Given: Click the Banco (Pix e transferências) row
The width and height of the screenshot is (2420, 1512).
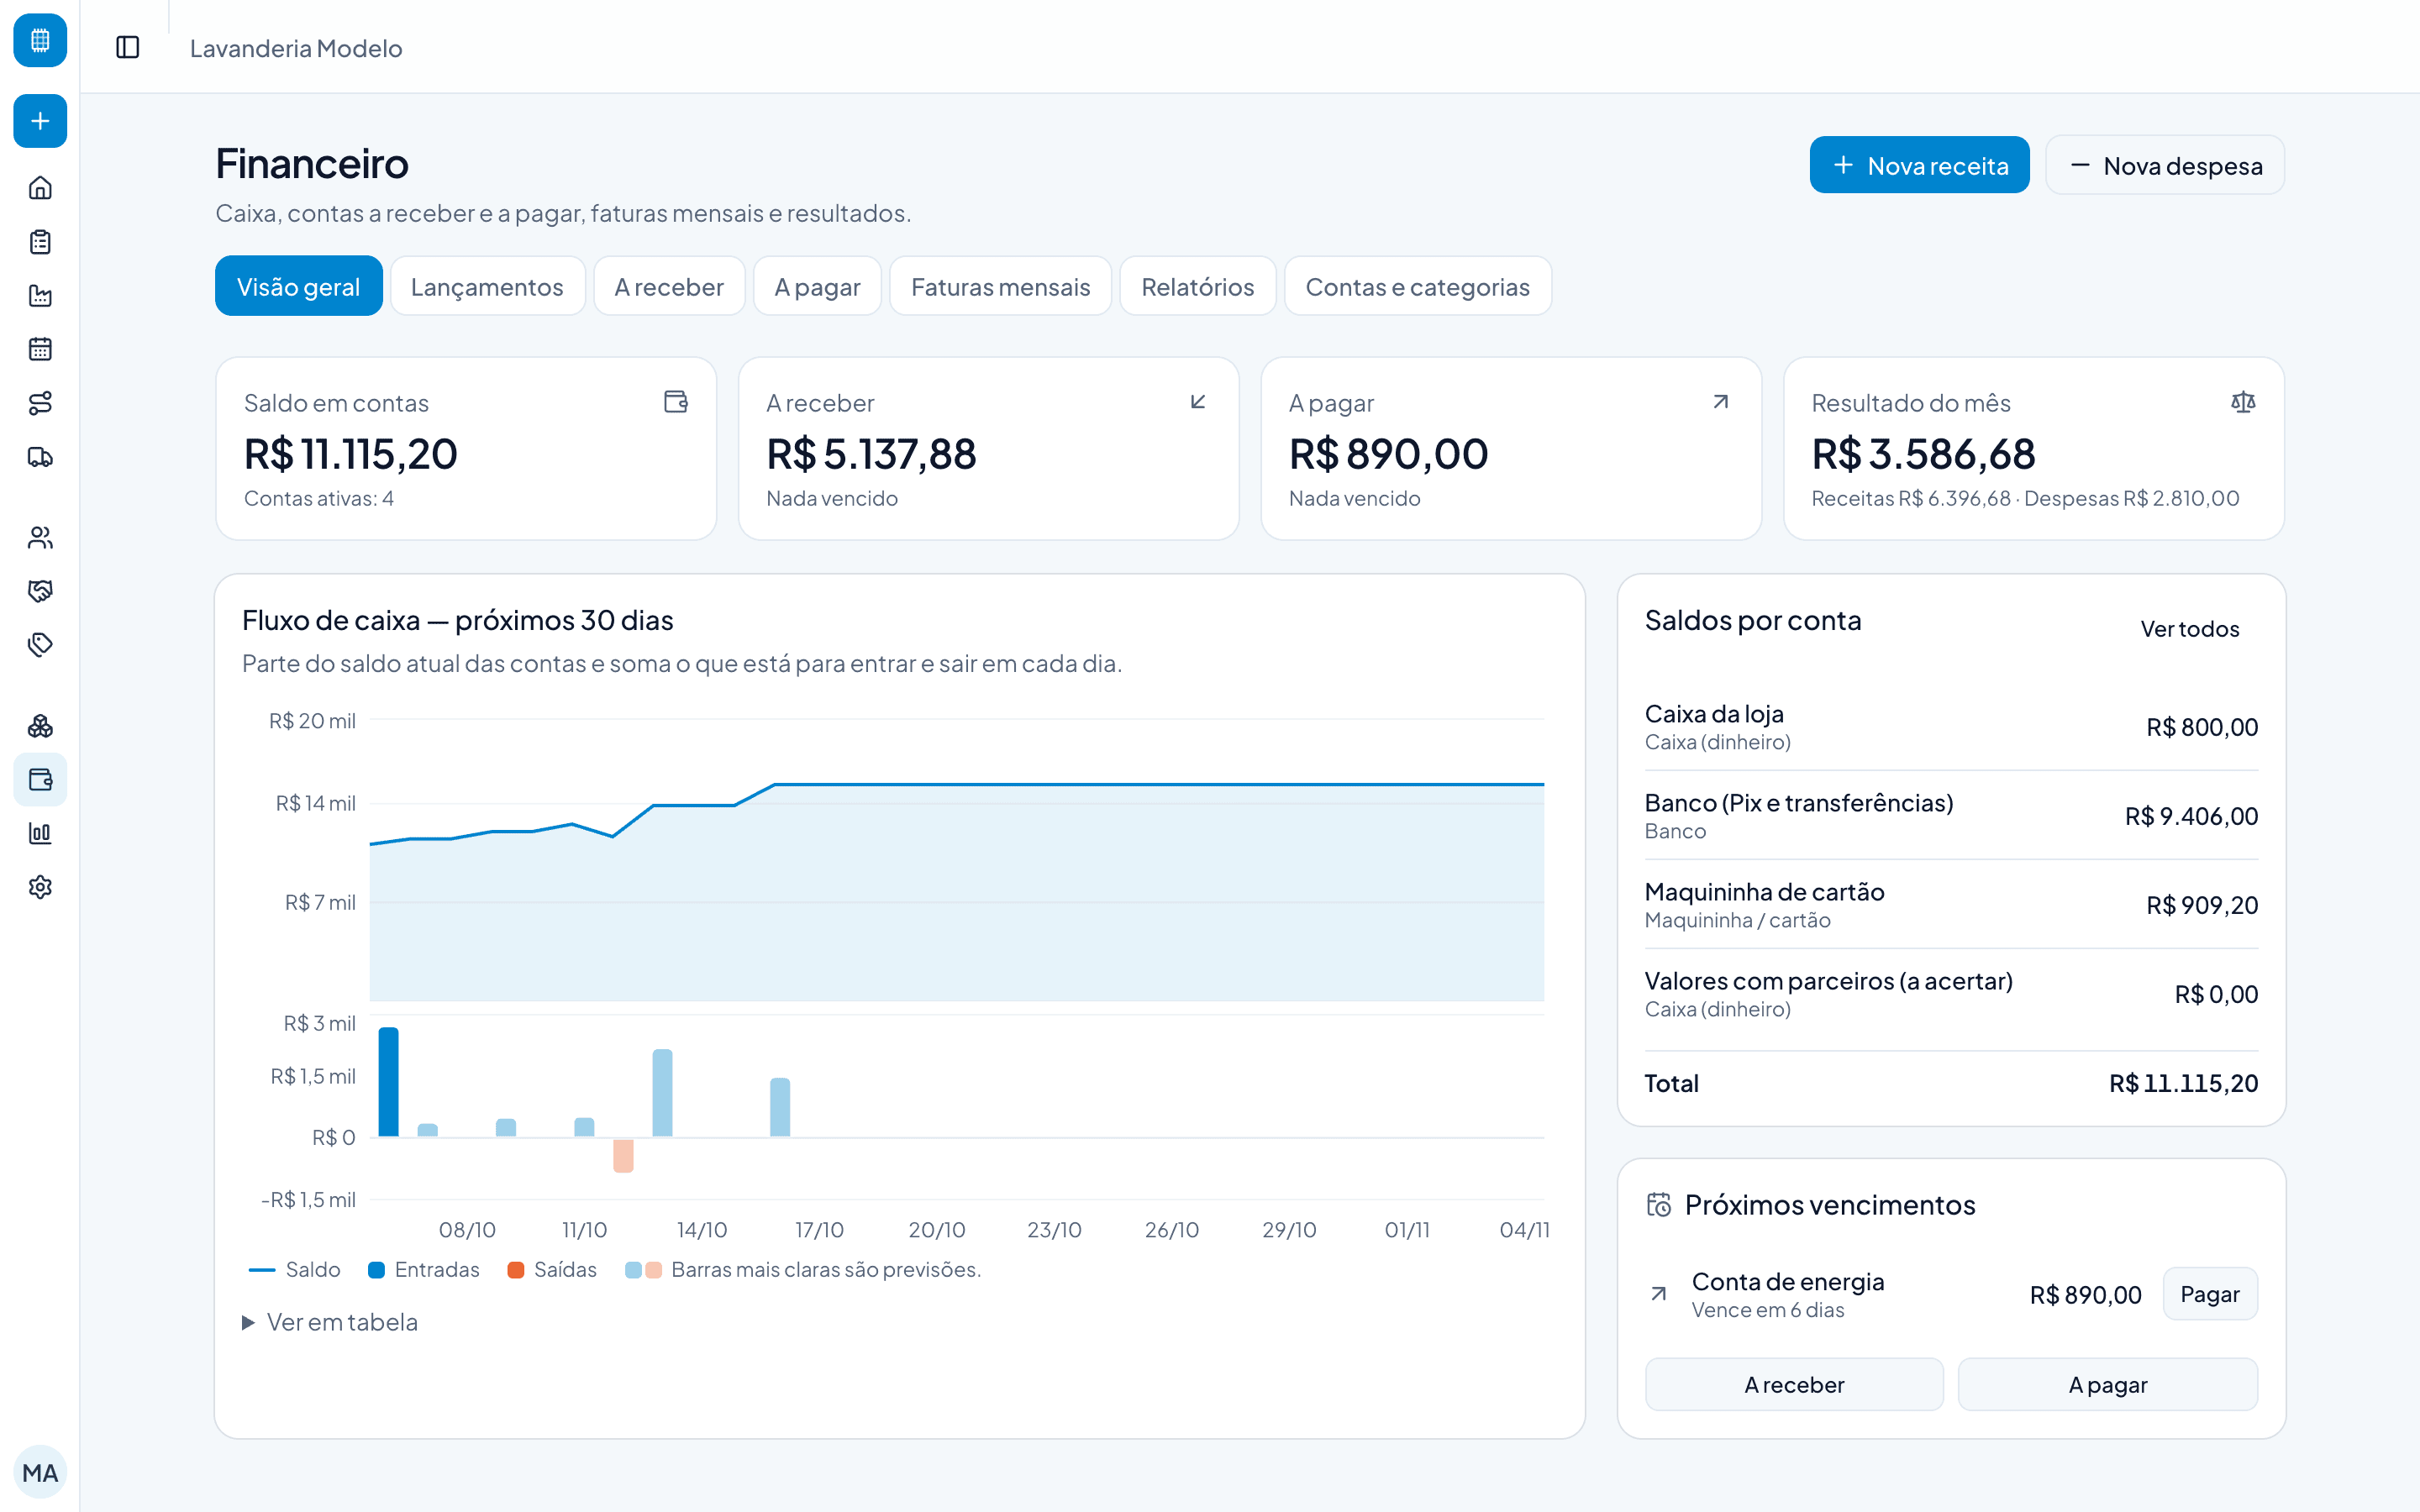Looking at the screenshot, I should tap(1951, 816).
